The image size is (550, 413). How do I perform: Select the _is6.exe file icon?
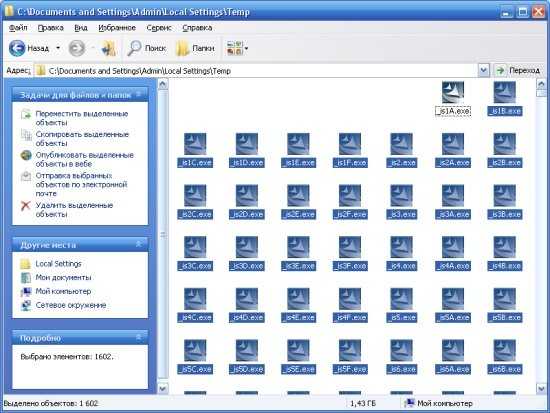[x=401, y=350]
